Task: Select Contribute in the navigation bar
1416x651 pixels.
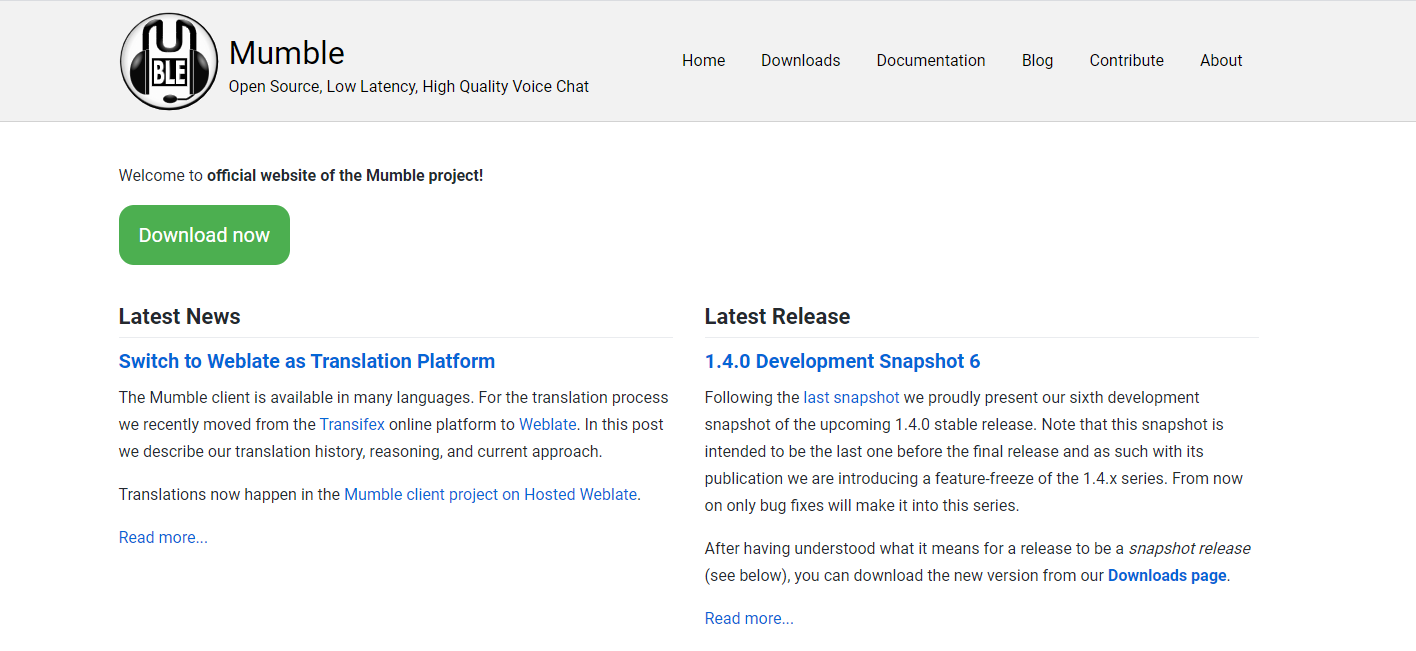Action: (x=1126, y=60)
